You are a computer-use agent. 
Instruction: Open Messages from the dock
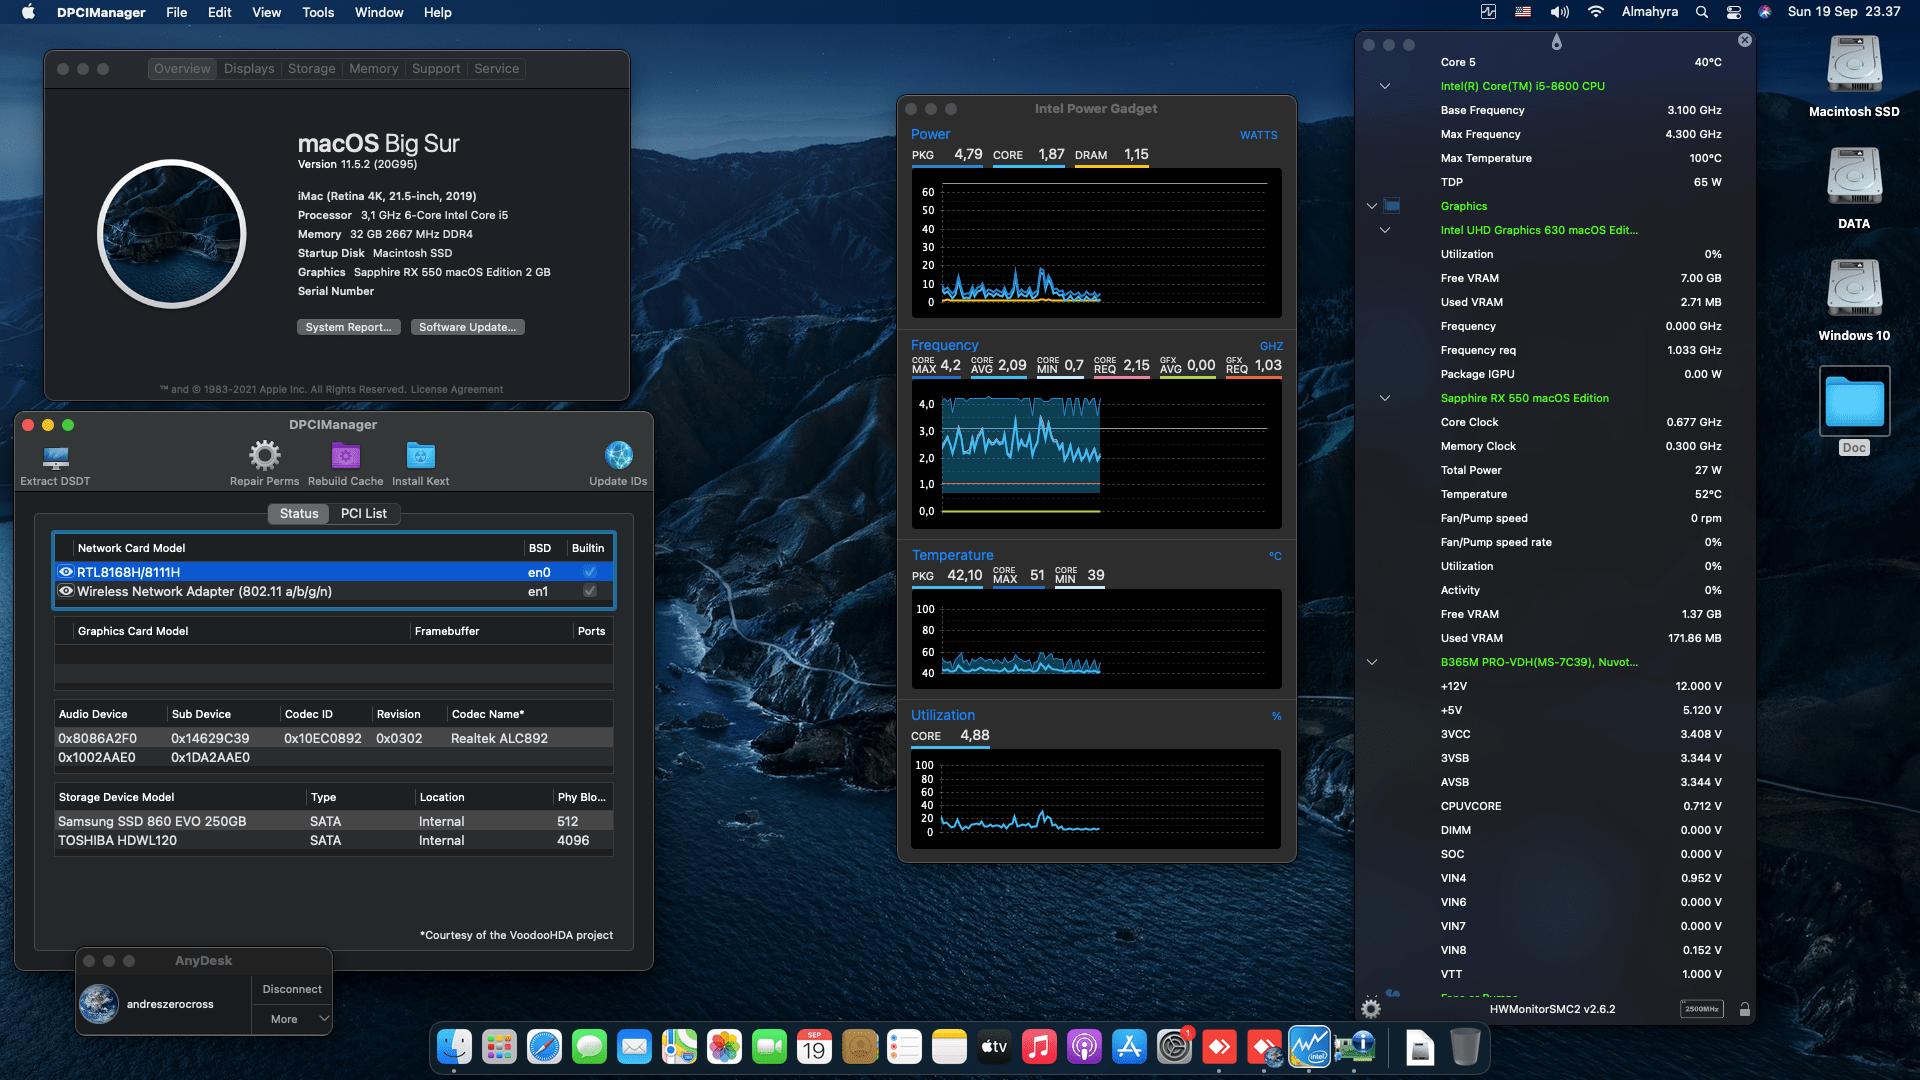(x=589, y=1047)
